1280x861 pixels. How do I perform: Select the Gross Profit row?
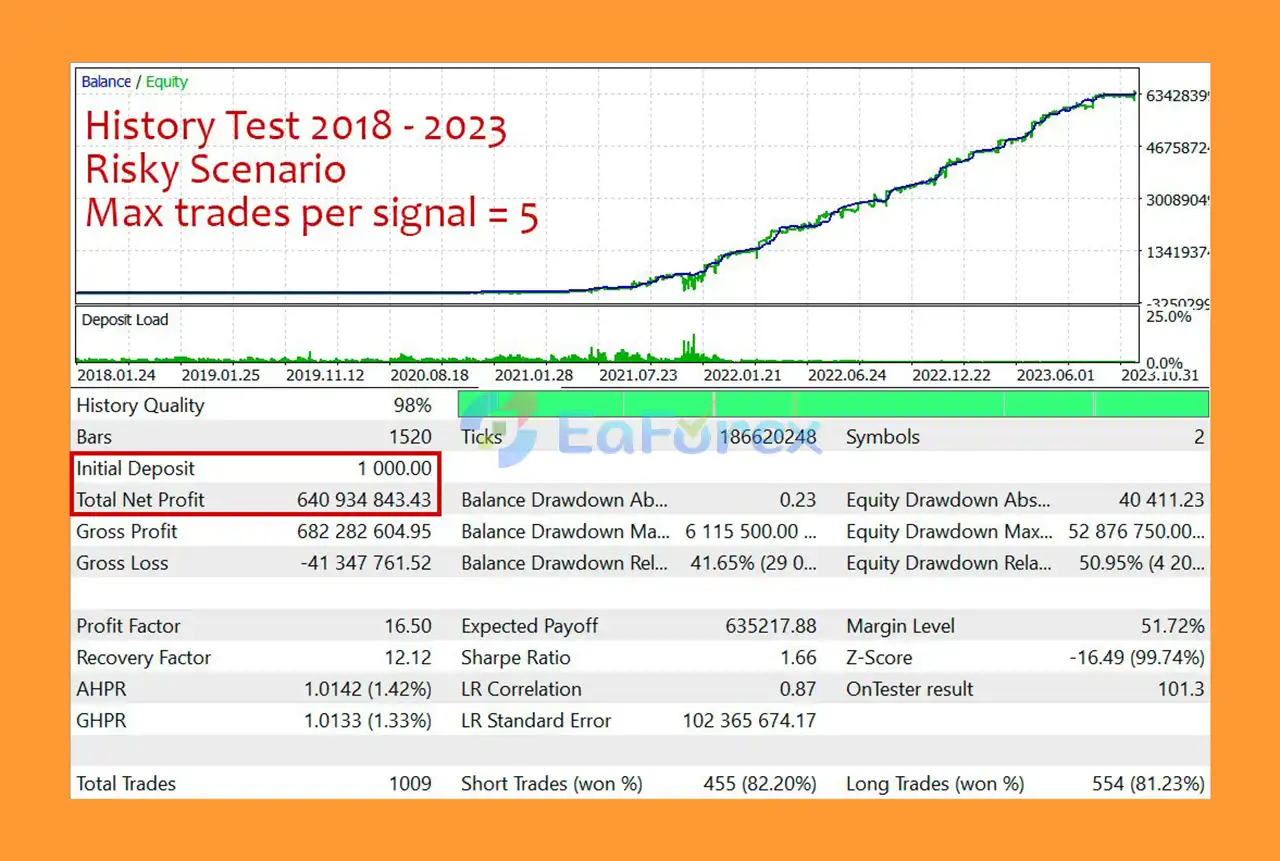(x=254, y=531)
